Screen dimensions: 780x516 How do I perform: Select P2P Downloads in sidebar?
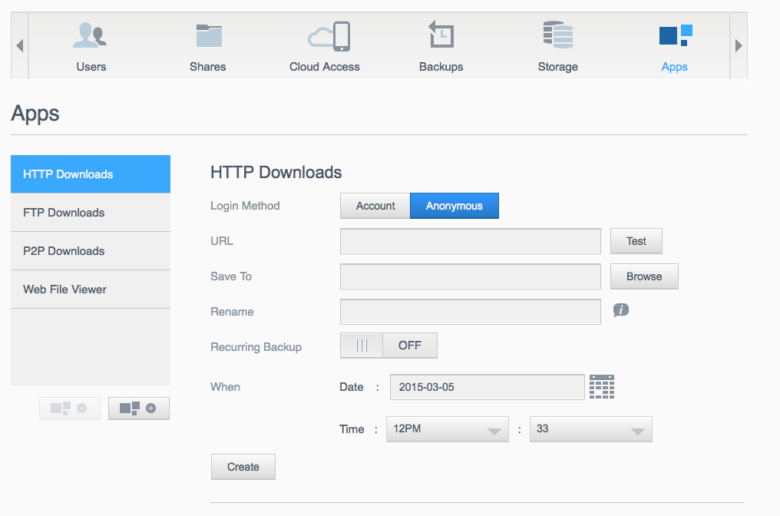[91, 251]
